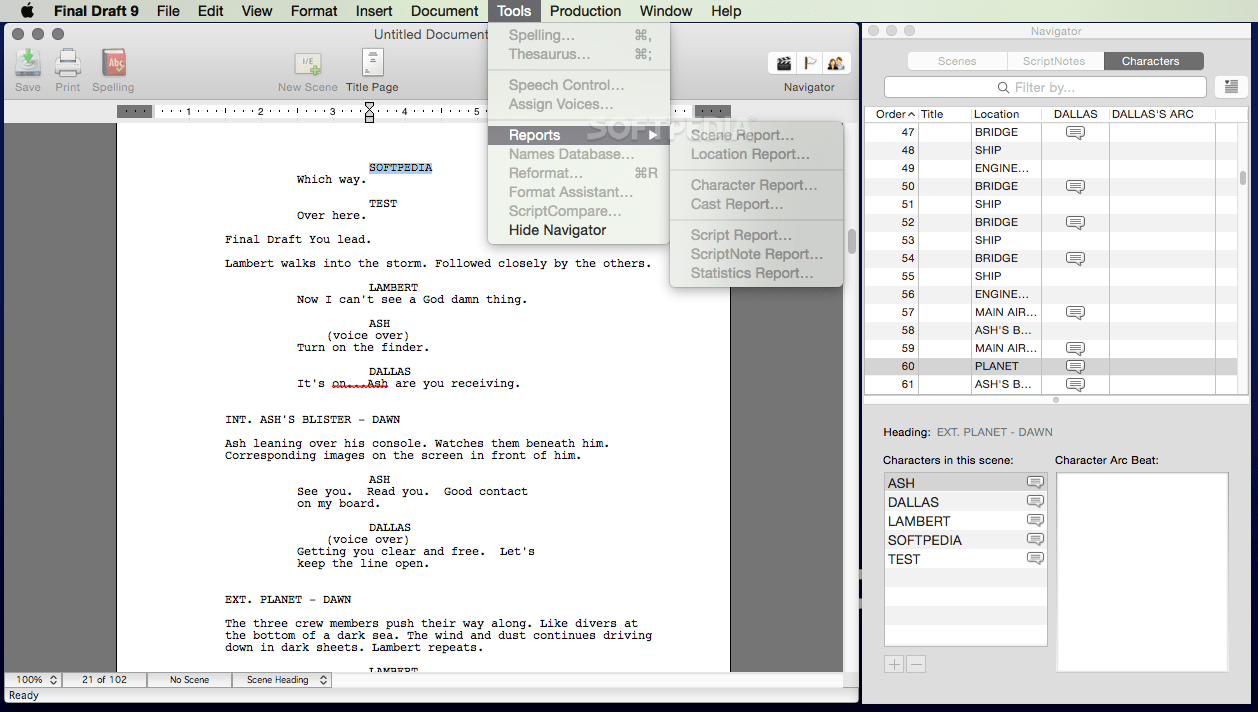Click the Navigator table scrollbar thumb
Image resolution: width=1258 pixels, height=712 pixels.
(x=1243, y=179)
